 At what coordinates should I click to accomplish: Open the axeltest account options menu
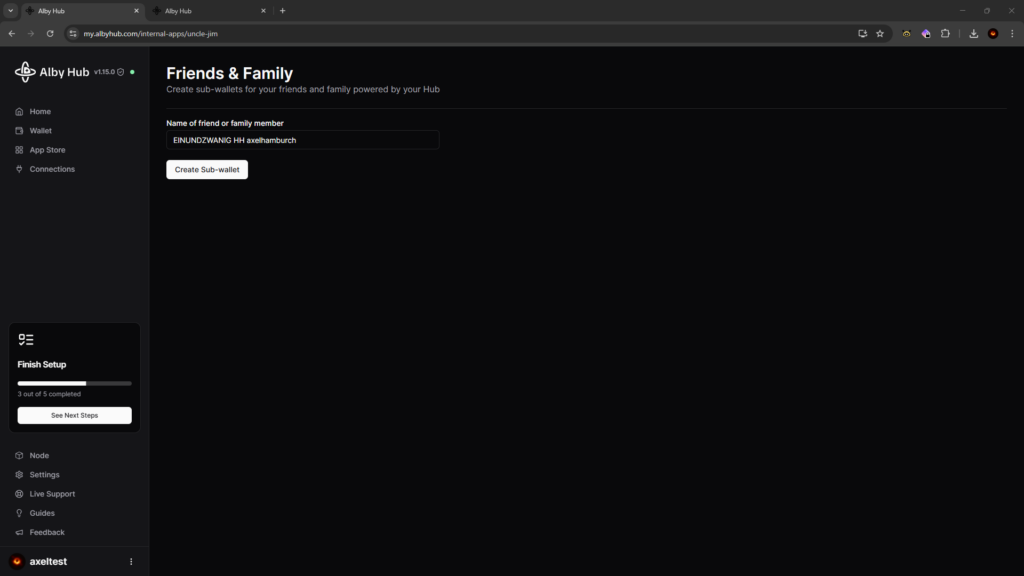(x=131, y=562)
